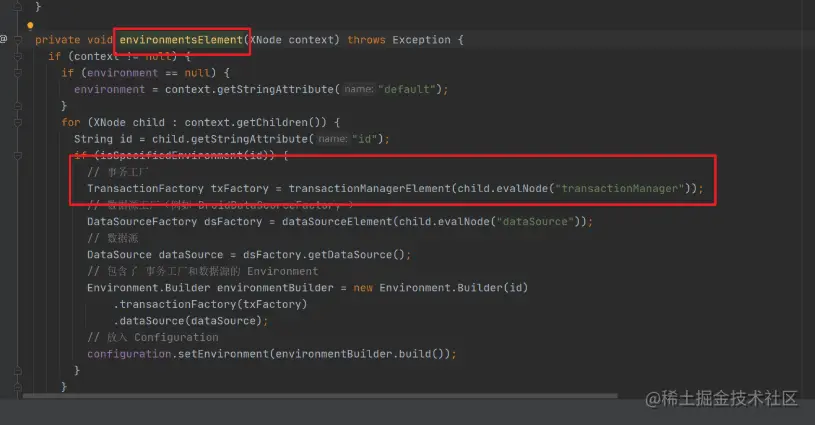Click the 'void' return type keyword
Image resolution: width=815 pixels, height=425 pixels.
point(100,40)
